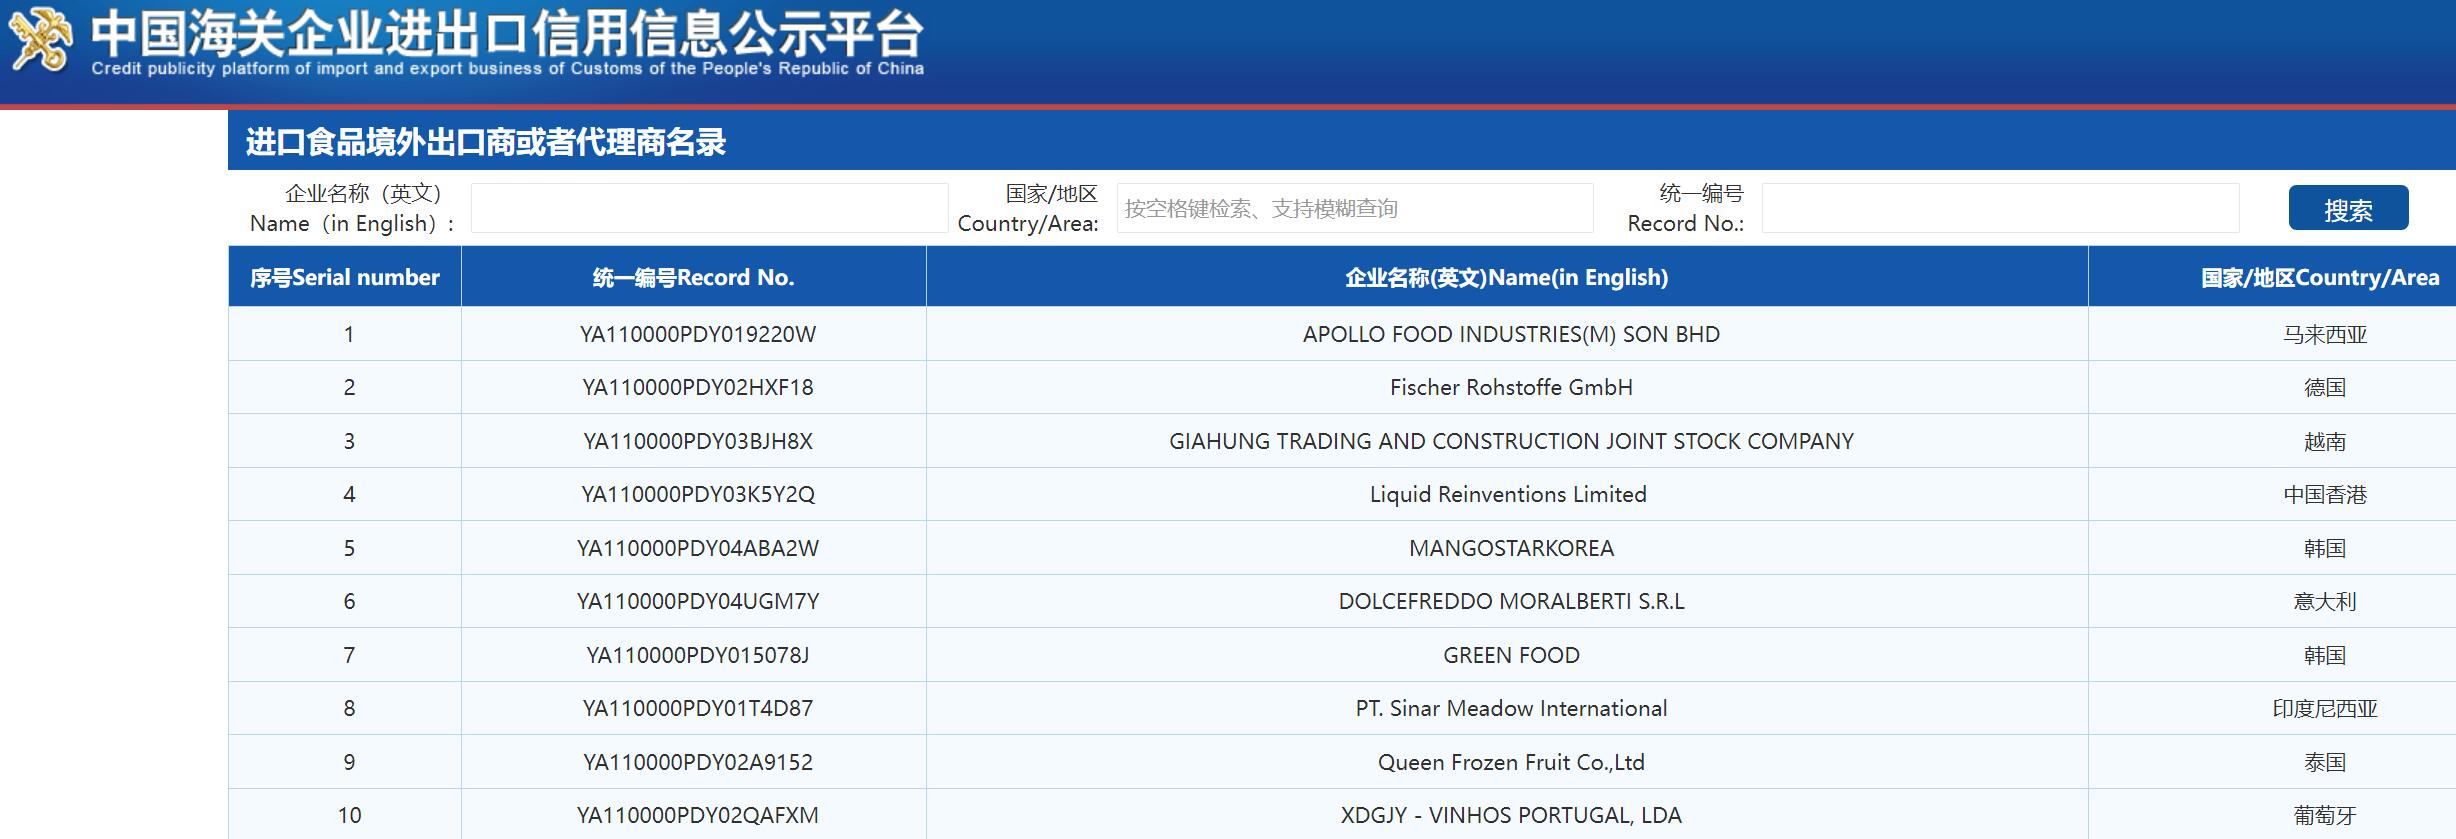
Task: Click XDGJY - VINHOS PORTUGAL, LDA name
Action: pos(1511,815)
